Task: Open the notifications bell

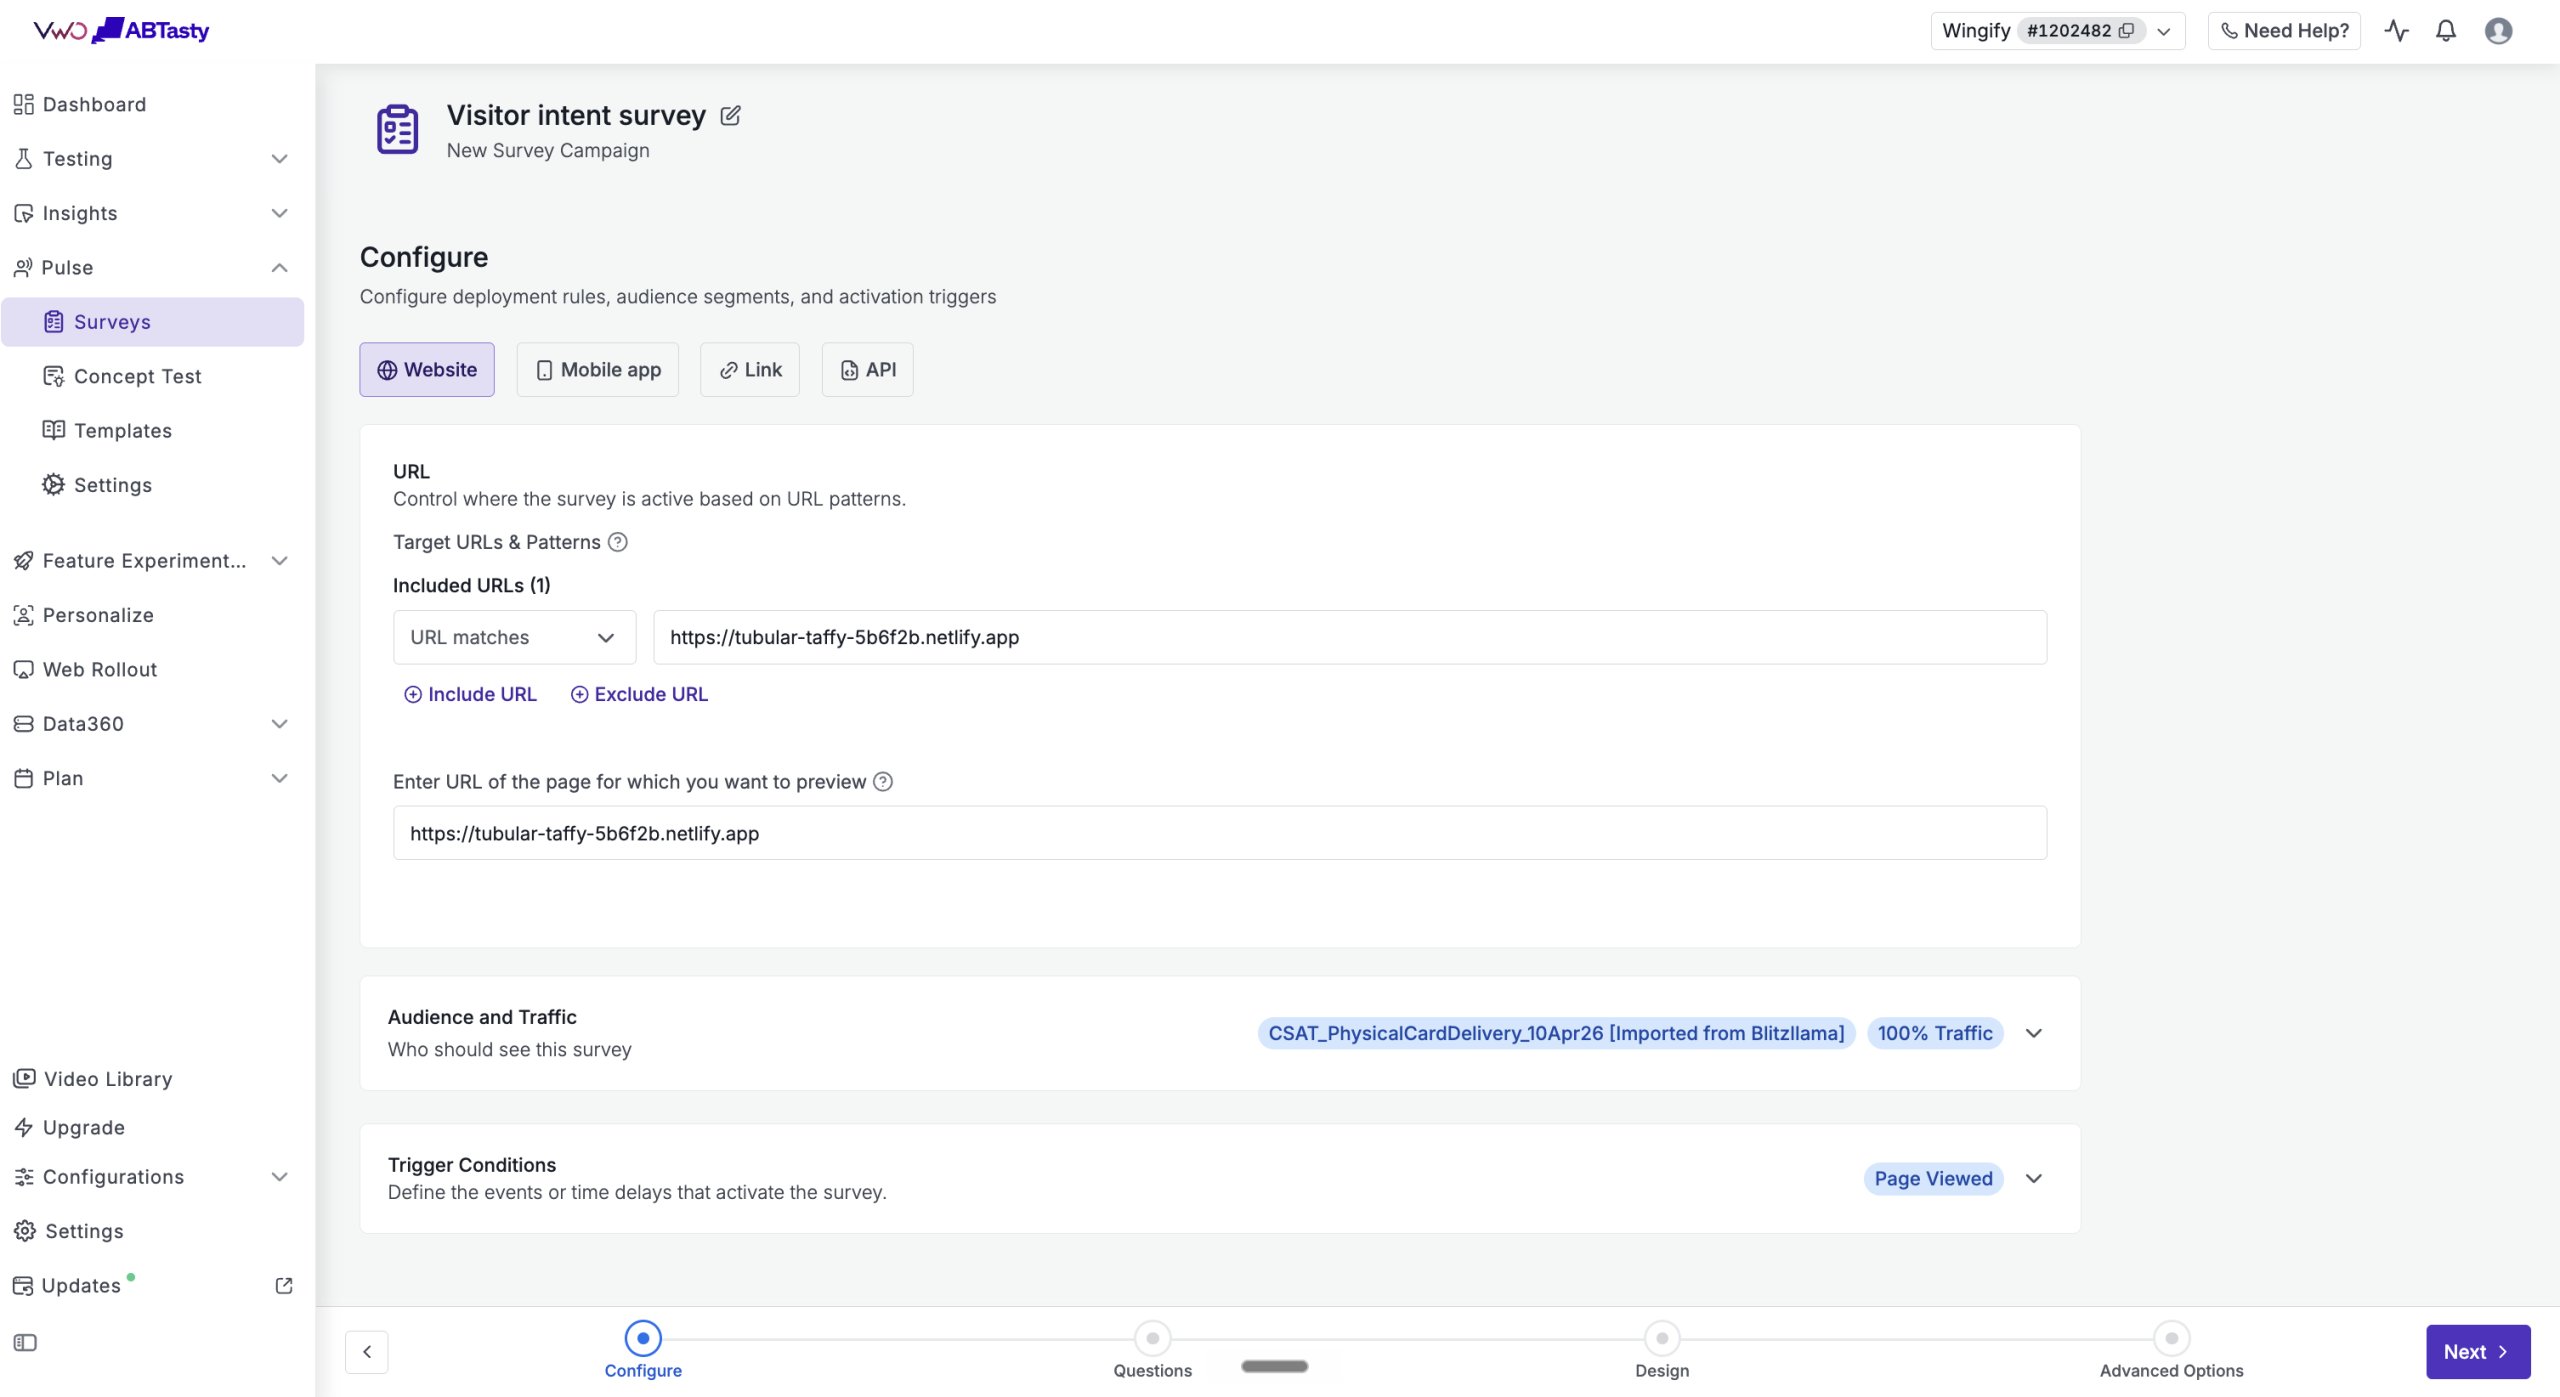Action: tap(2446, 31)
